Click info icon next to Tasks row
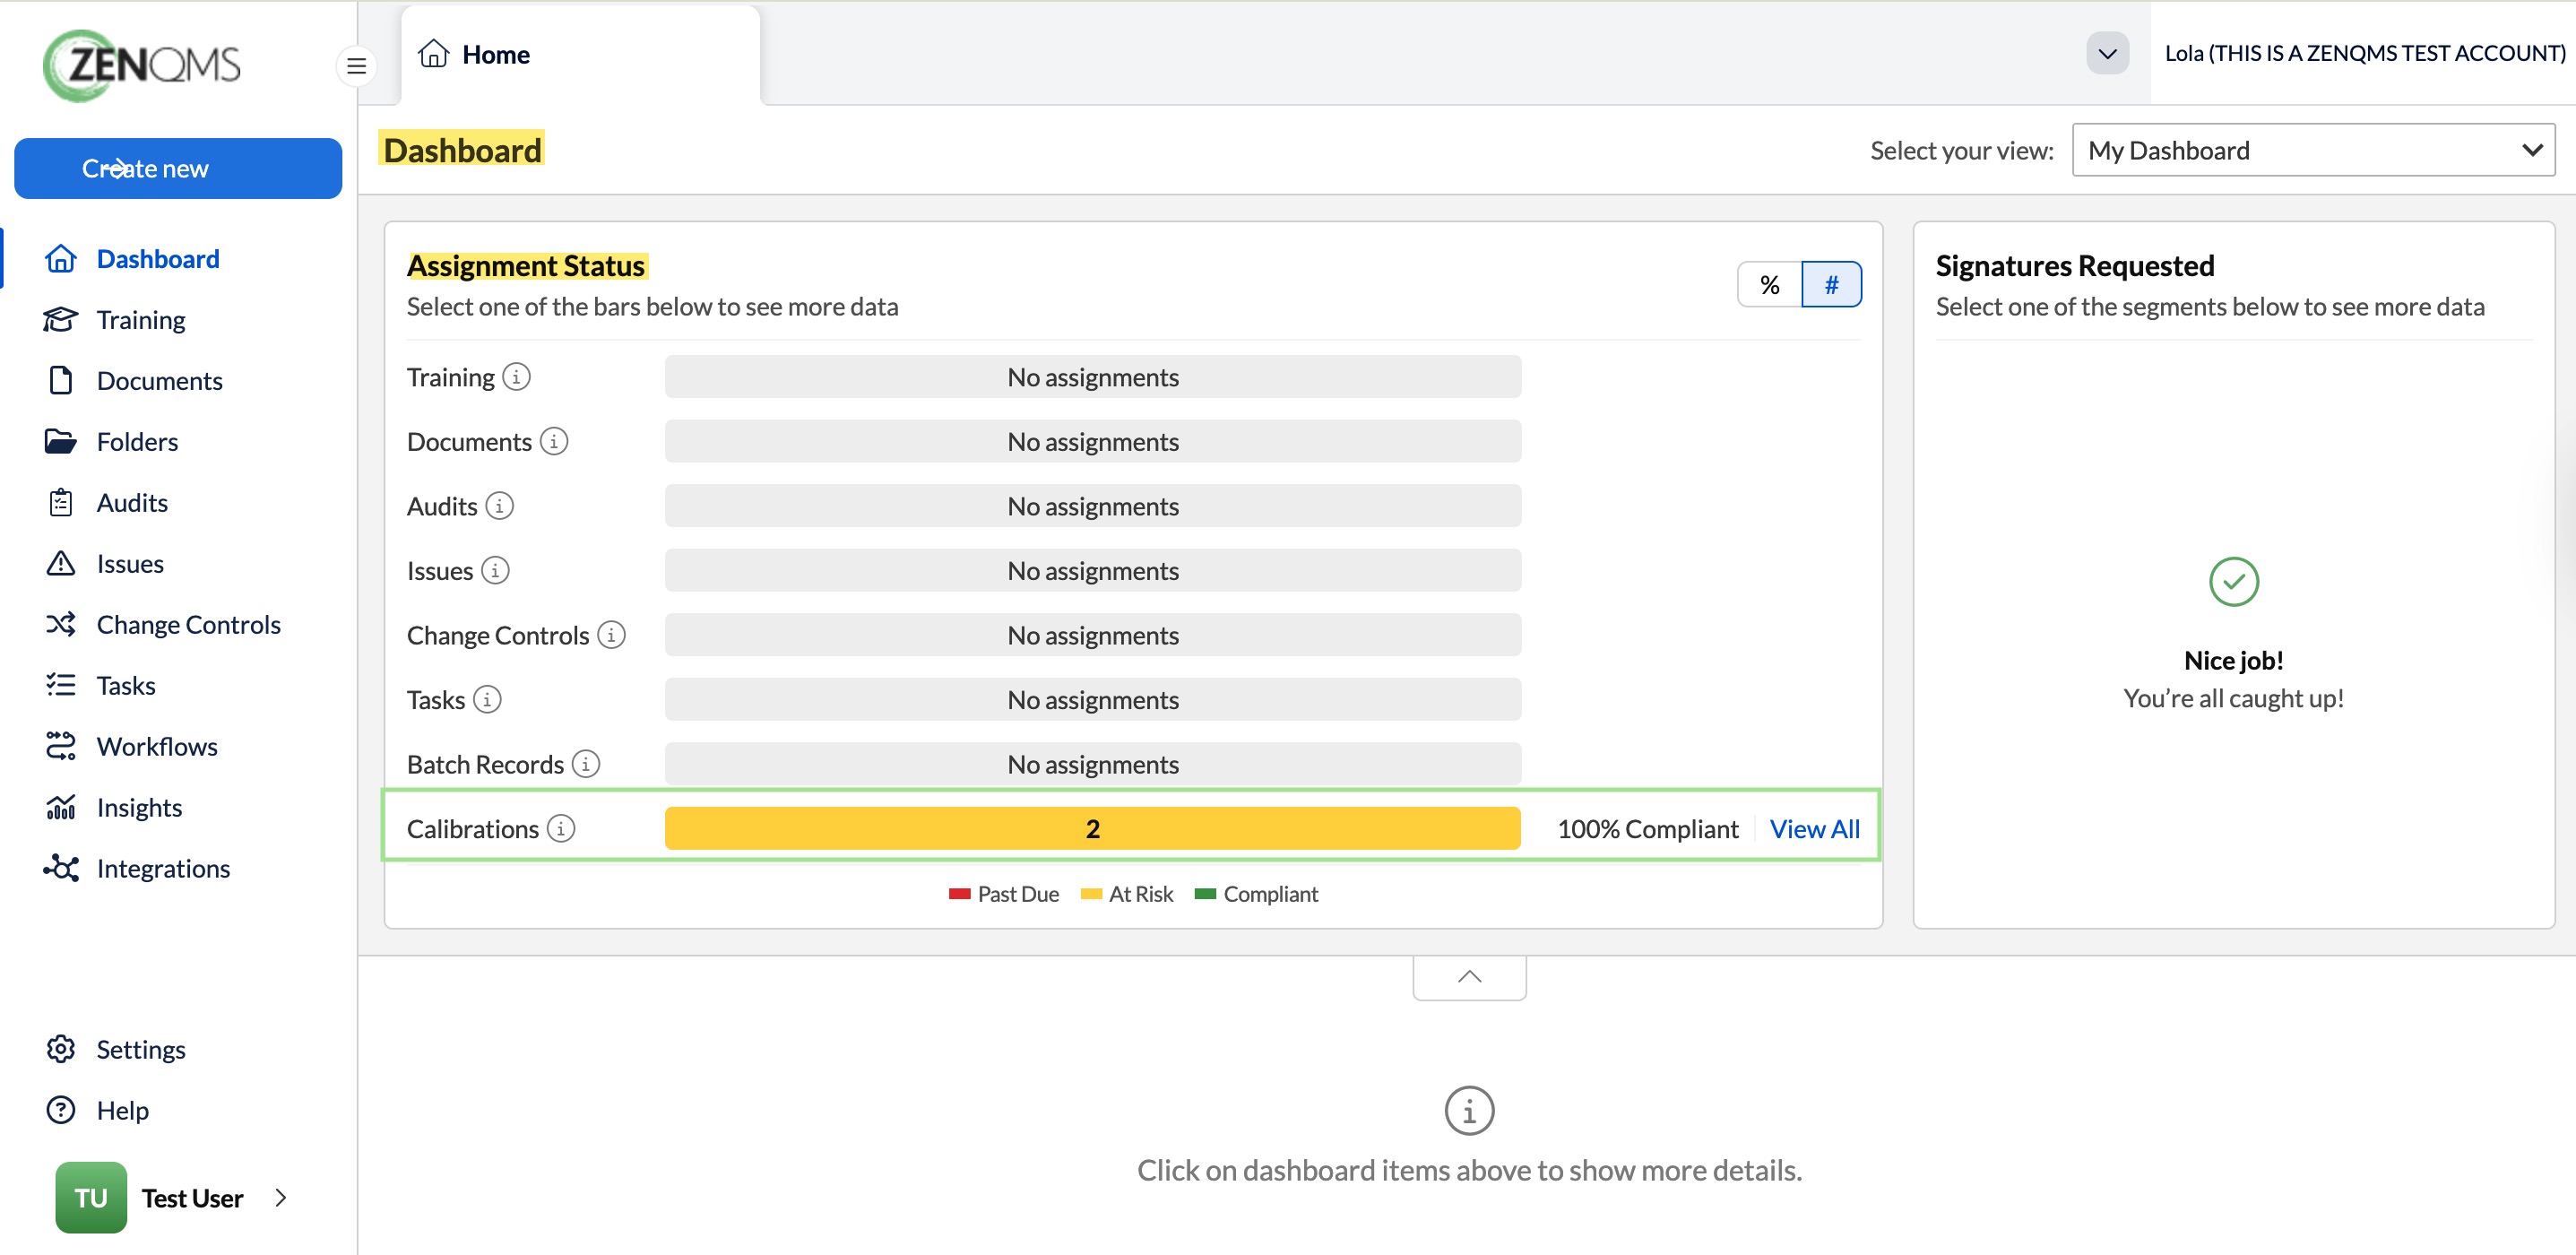 (x=487, y=699)
